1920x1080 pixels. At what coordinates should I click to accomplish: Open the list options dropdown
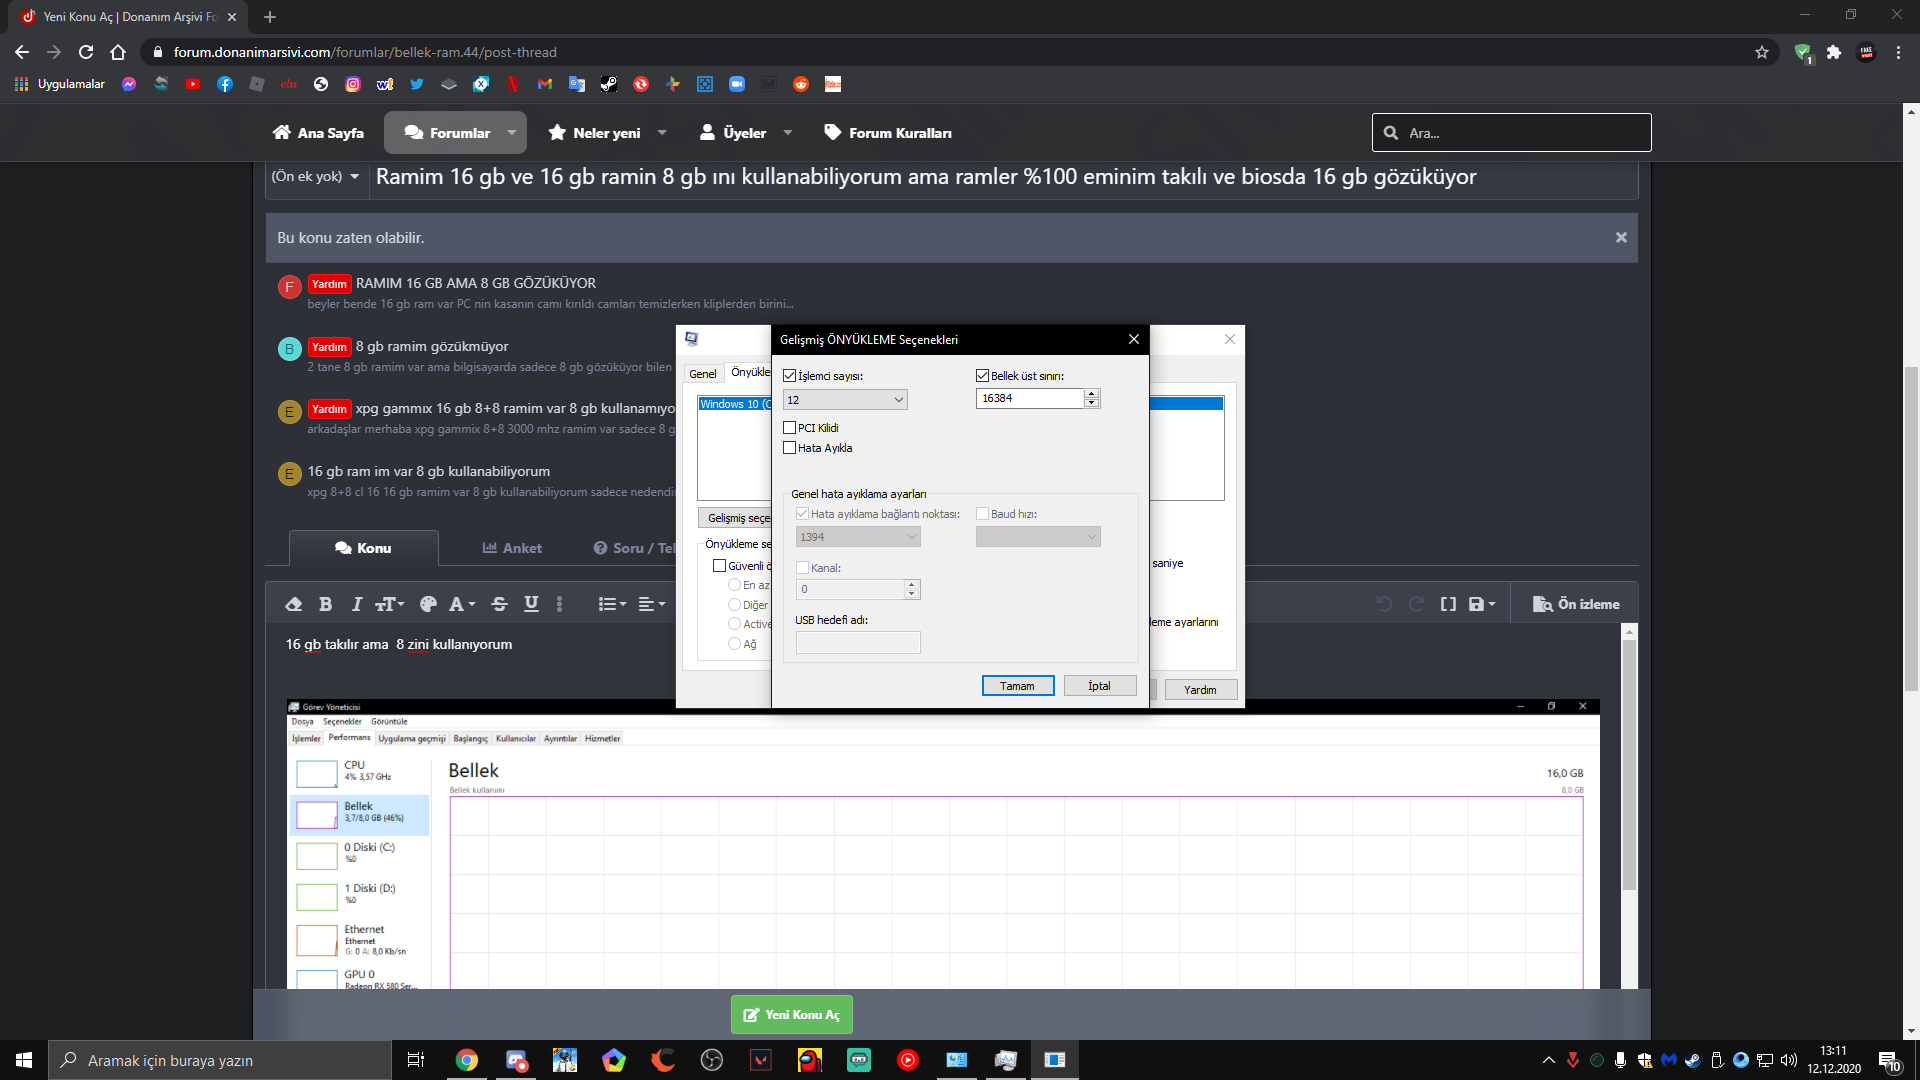pyautogui.click(x=612, y=604)
